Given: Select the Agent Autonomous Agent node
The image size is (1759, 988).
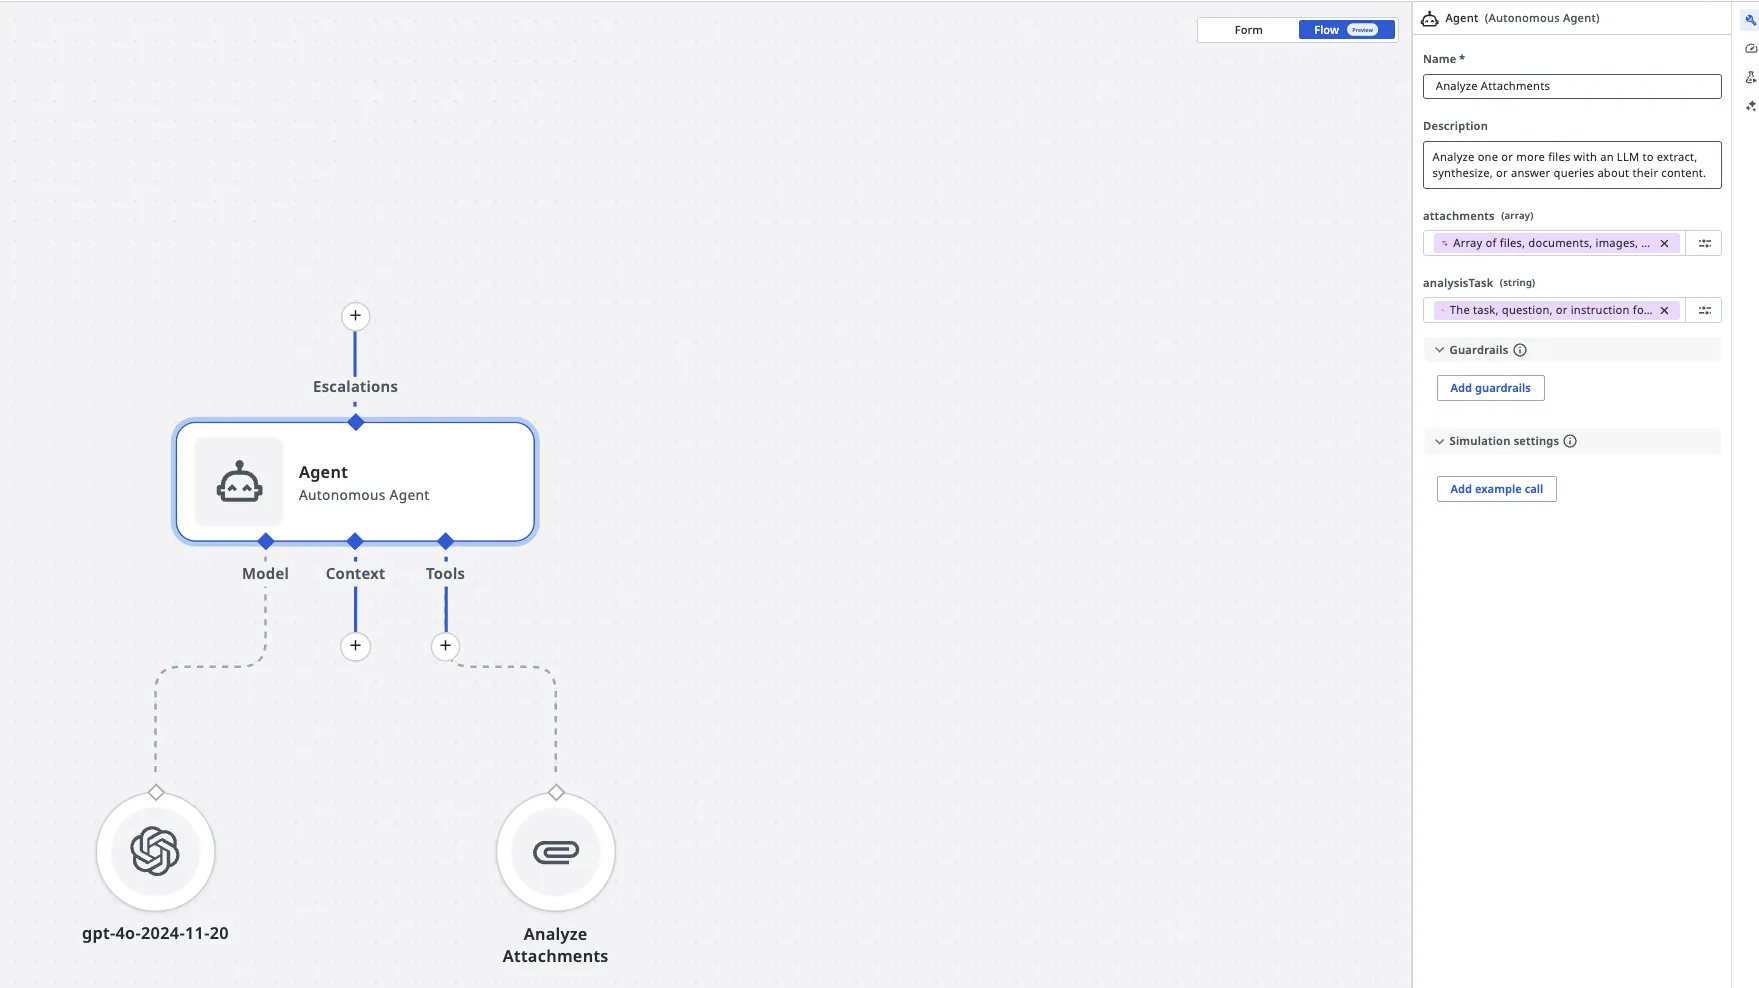Looking at the screenshot, I should coord(355,481).
